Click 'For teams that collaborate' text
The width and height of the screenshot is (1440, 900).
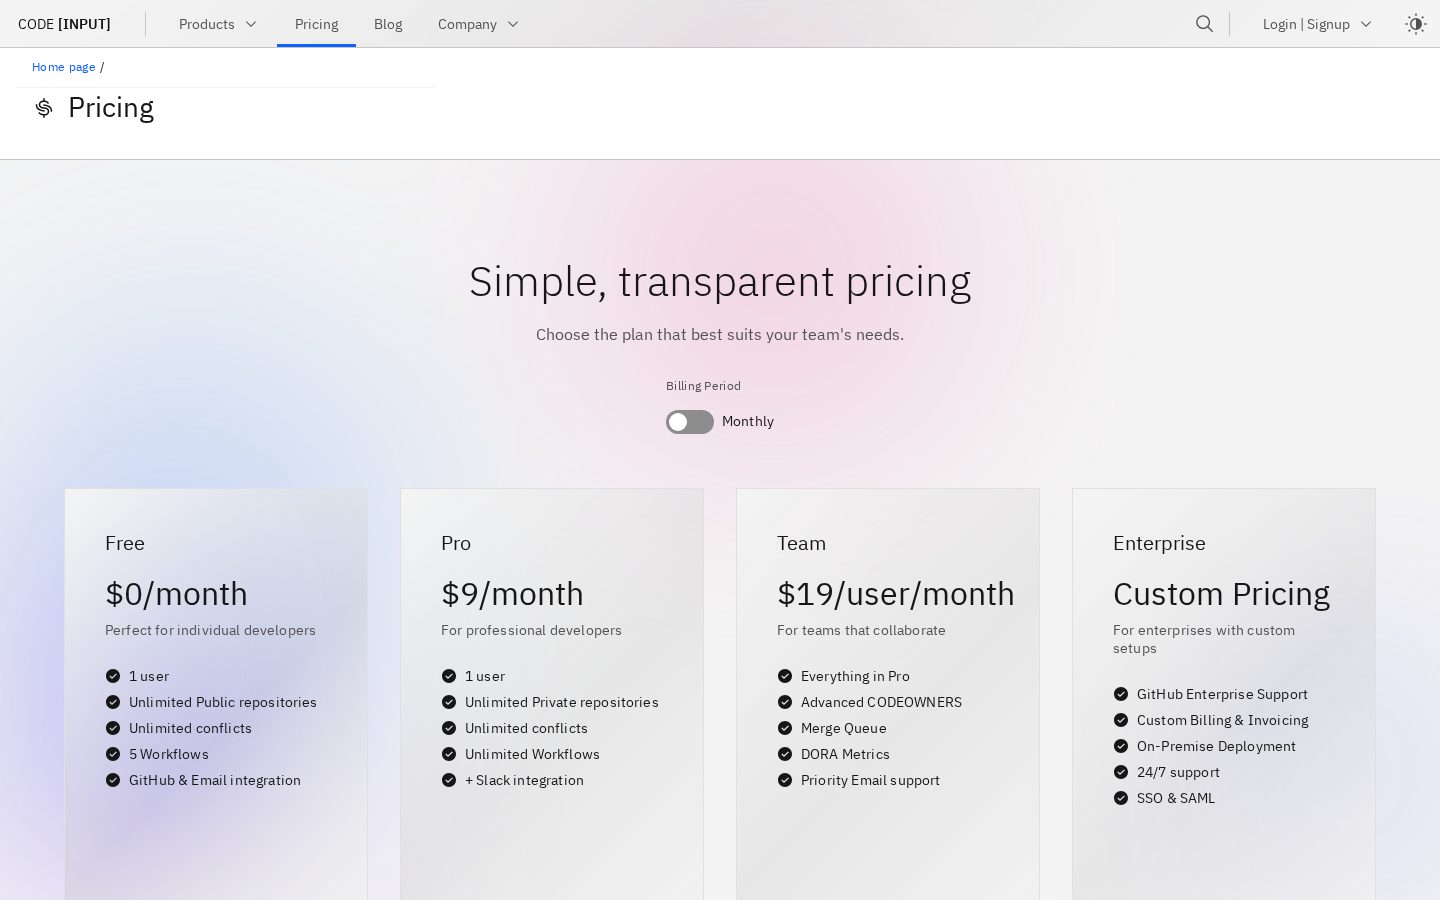(861, 630)
